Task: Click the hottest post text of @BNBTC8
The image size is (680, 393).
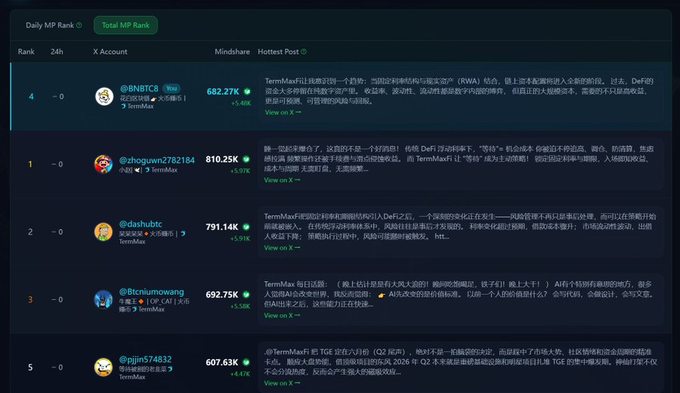Action: (x=459, y=91)
